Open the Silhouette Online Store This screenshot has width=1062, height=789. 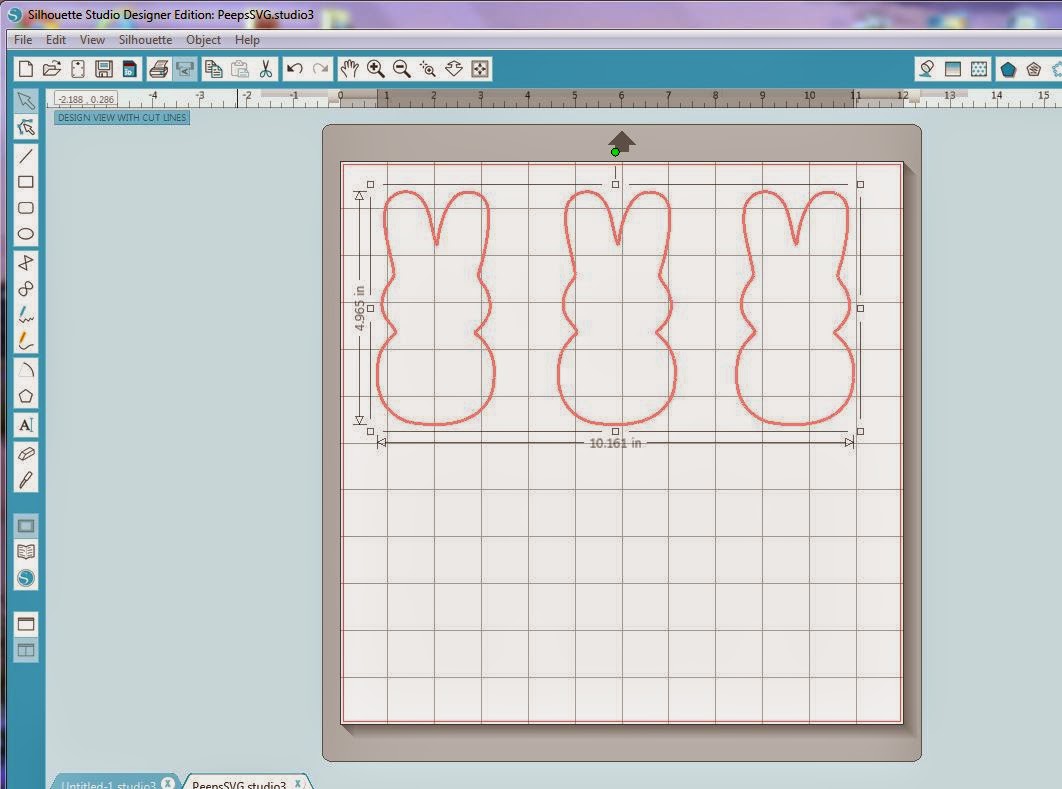point(26,577)
